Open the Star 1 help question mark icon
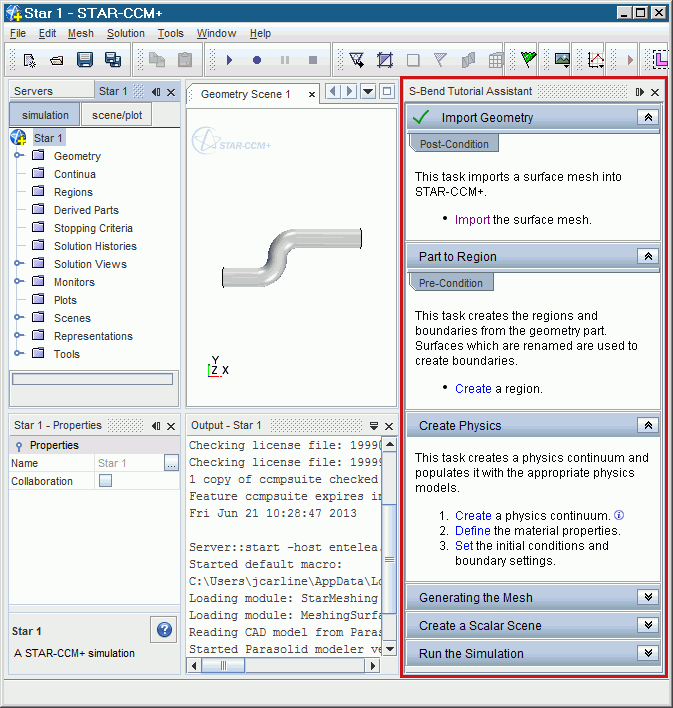 [x=165, y=630]
